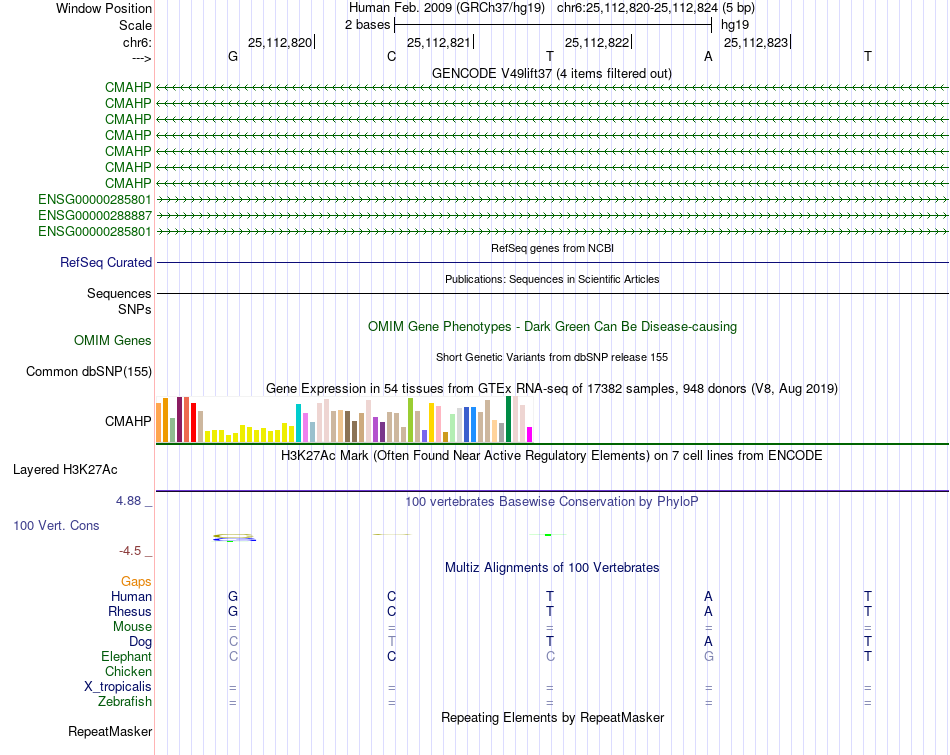Select the Human alignment row label
The height and width of the screenshot is (755, 950).
point(131,596)
